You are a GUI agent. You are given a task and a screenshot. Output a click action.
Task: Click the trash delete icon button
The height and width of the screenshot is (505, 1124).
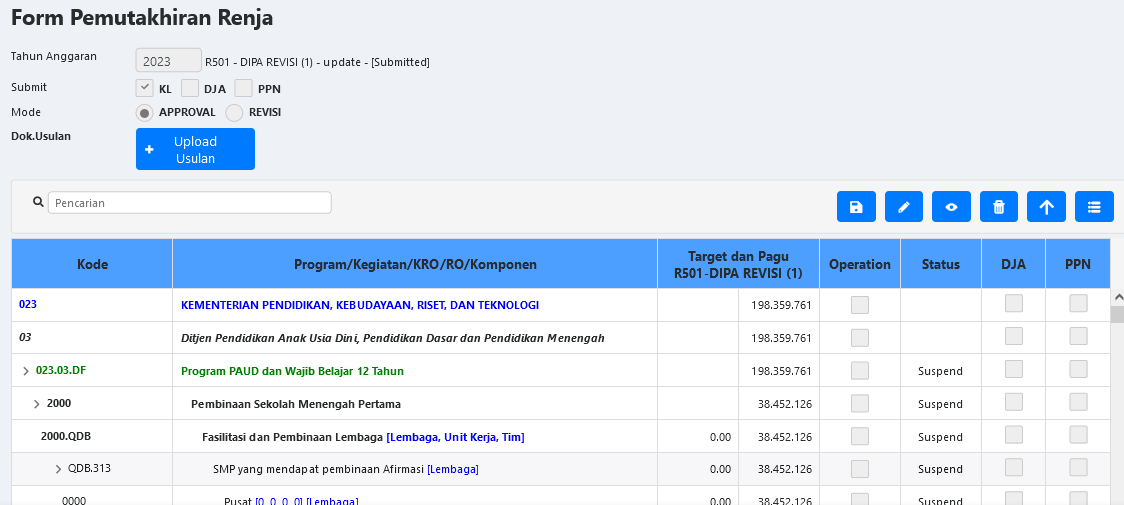point(999,207)
